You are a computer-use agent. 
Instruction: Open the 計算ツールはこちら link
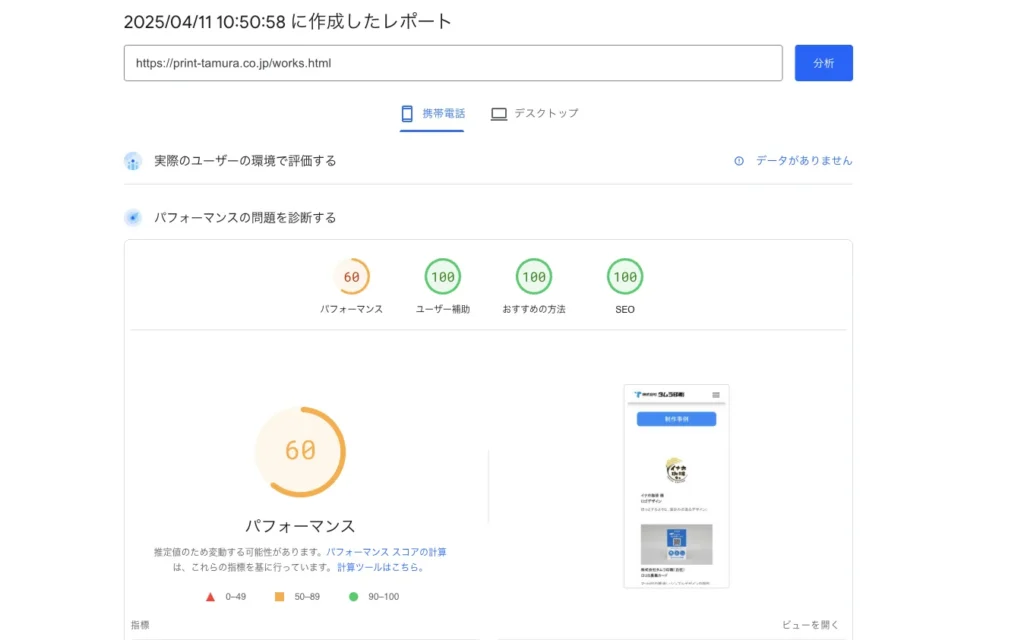point(380,567)
